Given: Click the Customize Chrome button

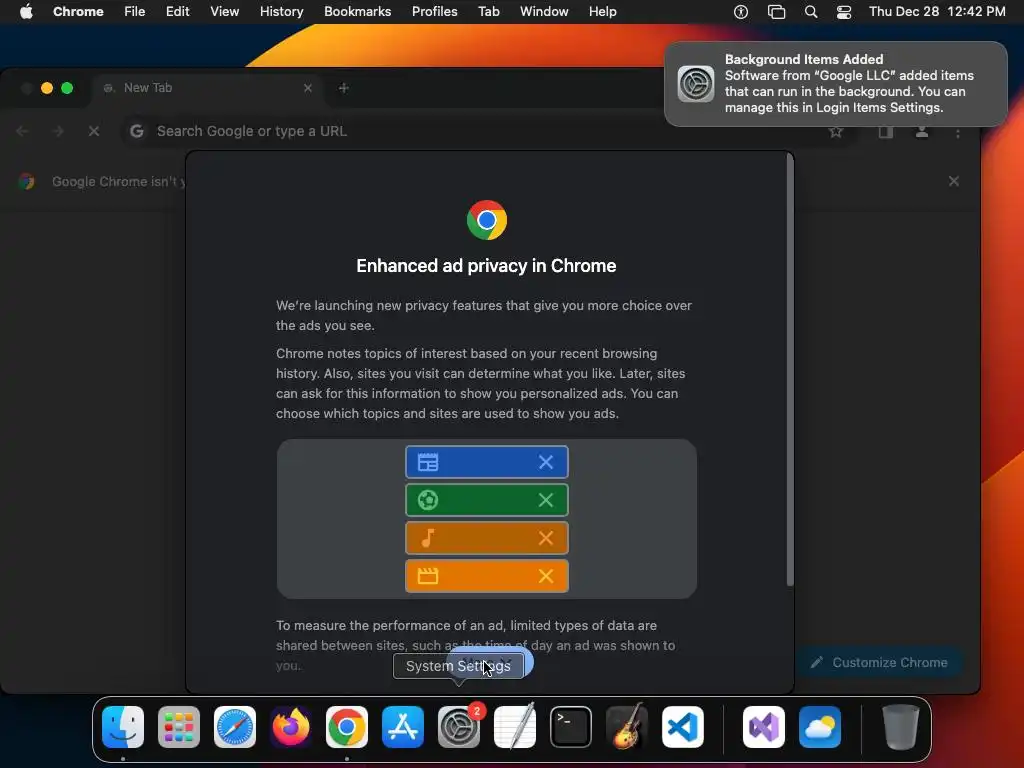Looking at the screenshot, I should [880, 662].
